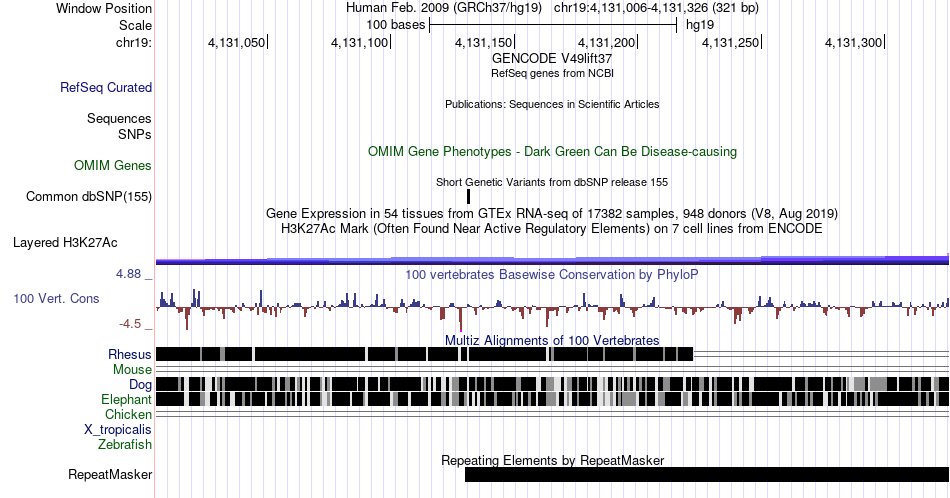The width and height of the screenshot is (950, 498).
Task: Click the Dog alignment block row
Action: pos(552,384)
